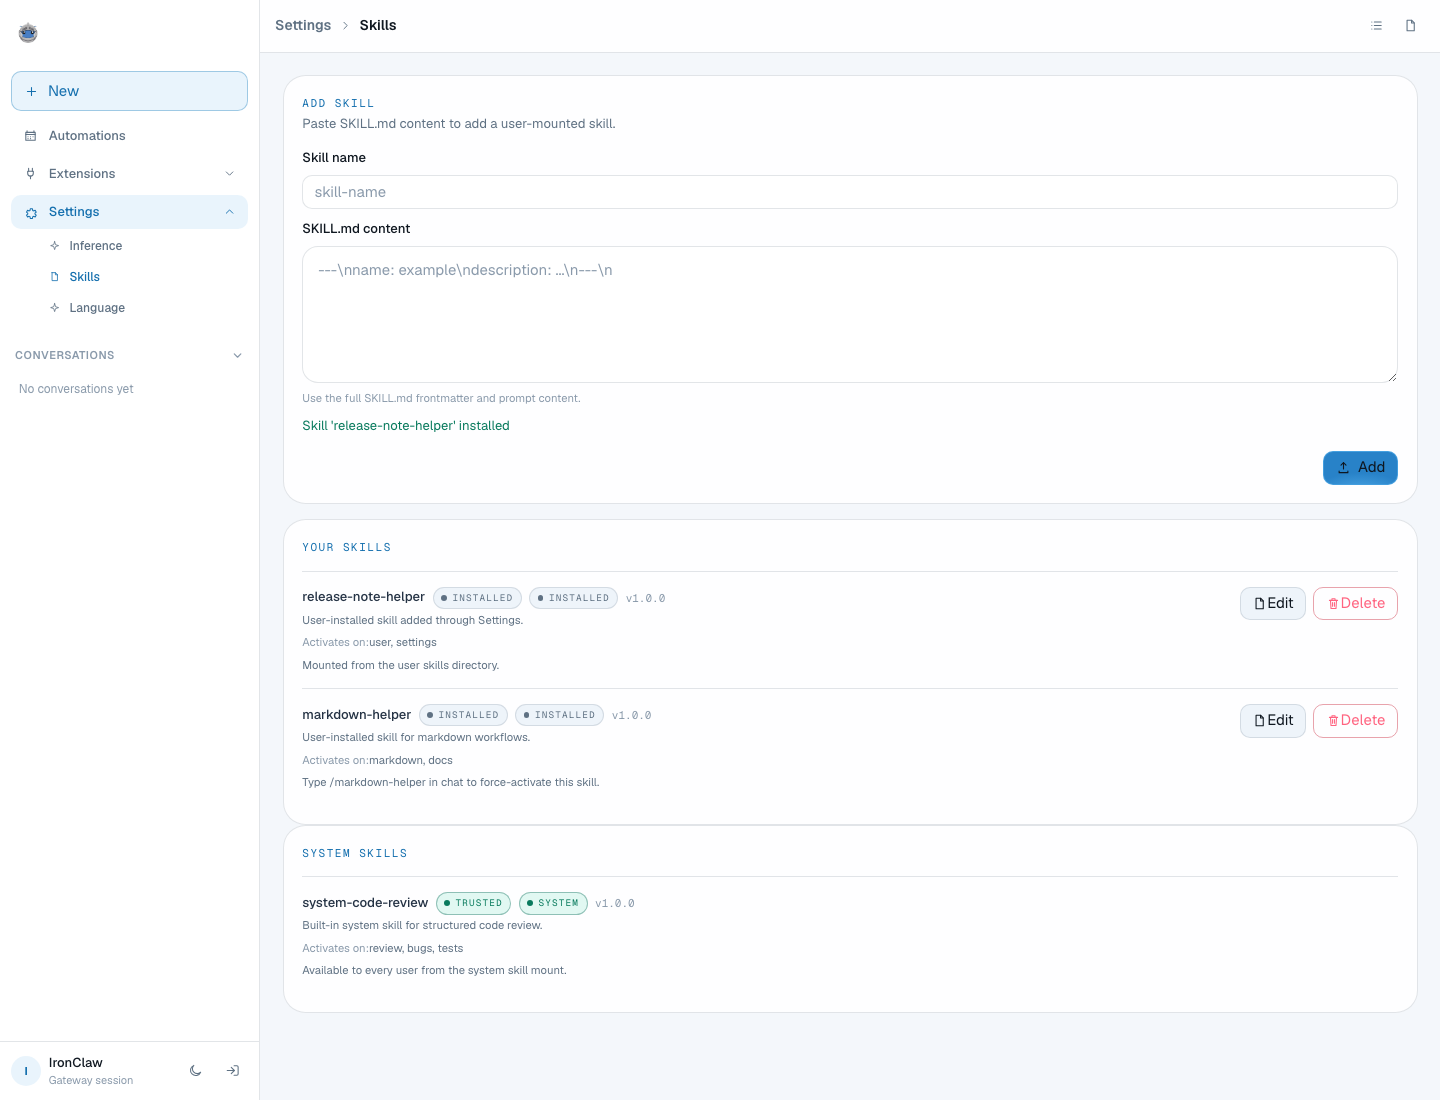Image resolution: width=1440 pixels, height=1100 pixels.
Task: Click the user avatar labeled I
Action: point(26,1071)
